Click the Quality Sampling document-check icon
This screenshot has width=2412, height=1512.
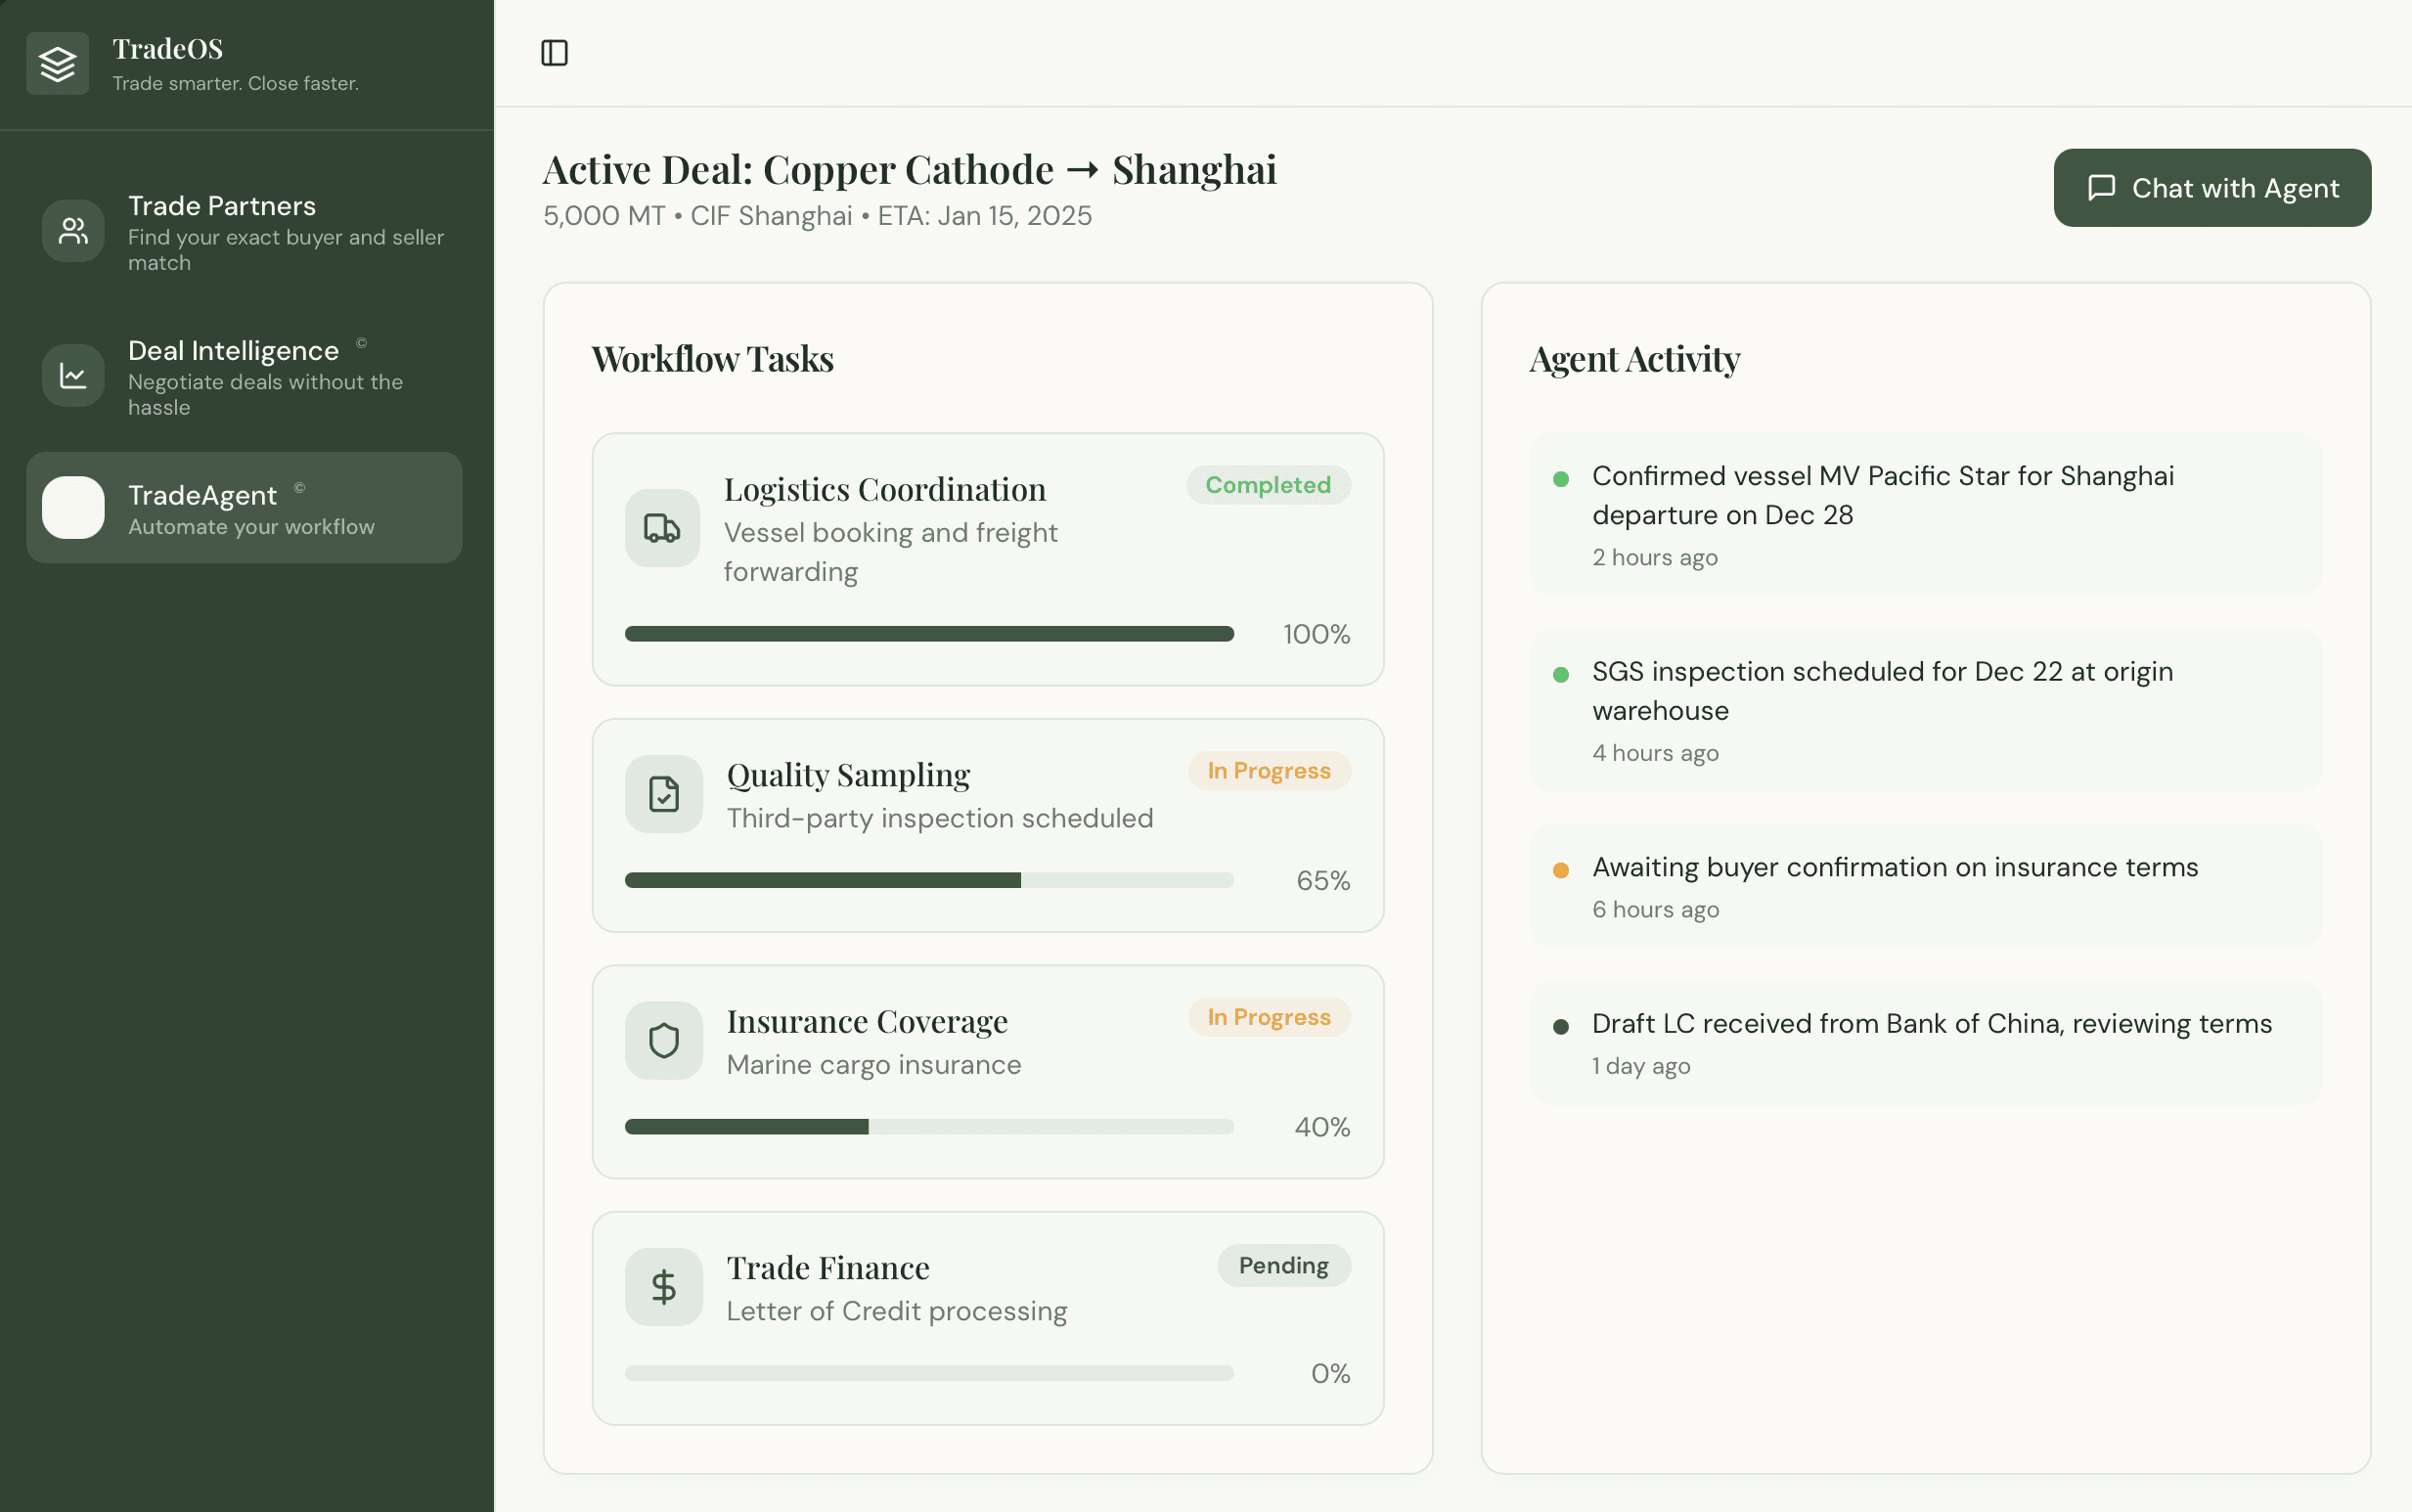[663, 794]
